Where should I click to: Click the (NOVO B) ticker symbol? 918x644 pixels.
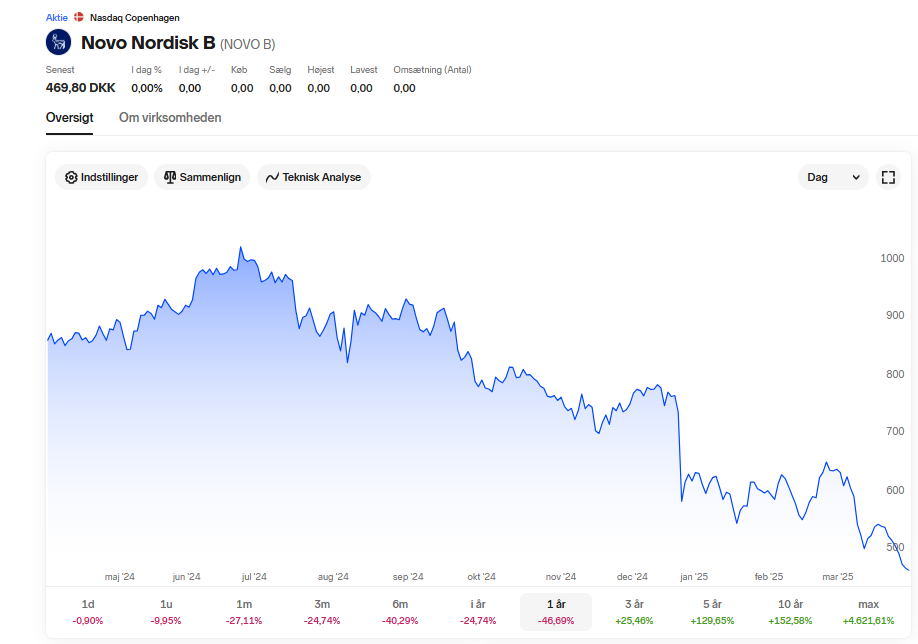248,44
